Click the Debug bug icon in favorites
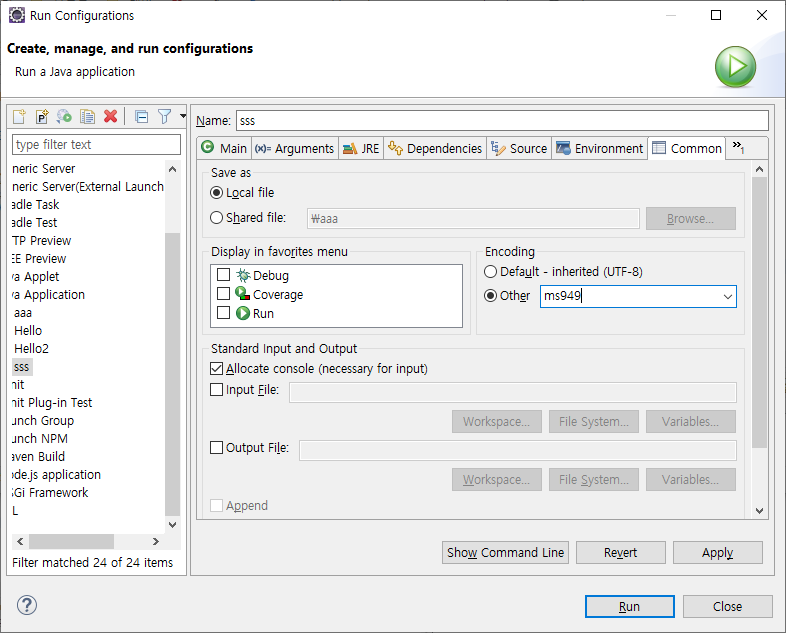The image size is (786, 633). (x=243, y=275)
